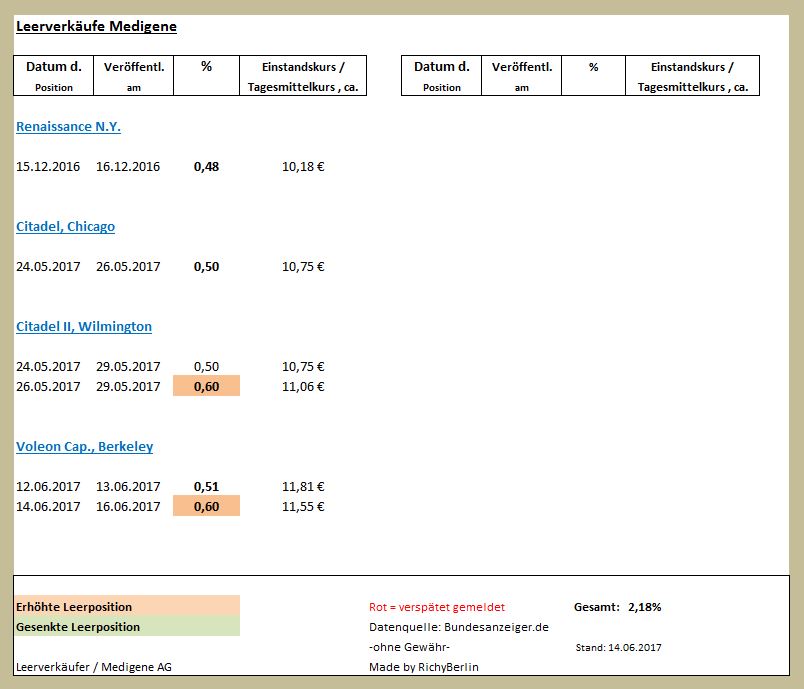804x689 pixels.
Task: Click the left table's Einstandskurs header
Action: 303,75
